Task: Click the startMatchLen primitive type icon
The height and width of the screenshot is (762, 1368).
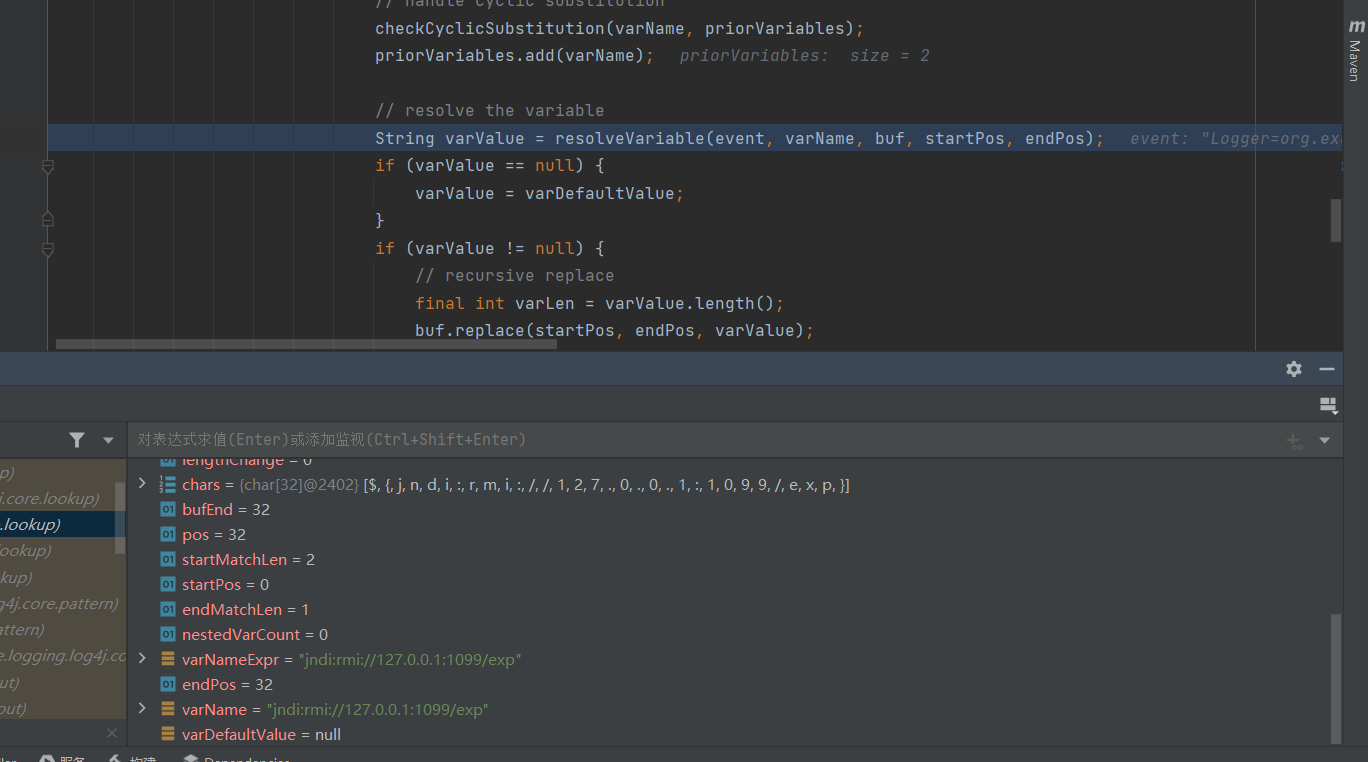Action: point(168,559)
